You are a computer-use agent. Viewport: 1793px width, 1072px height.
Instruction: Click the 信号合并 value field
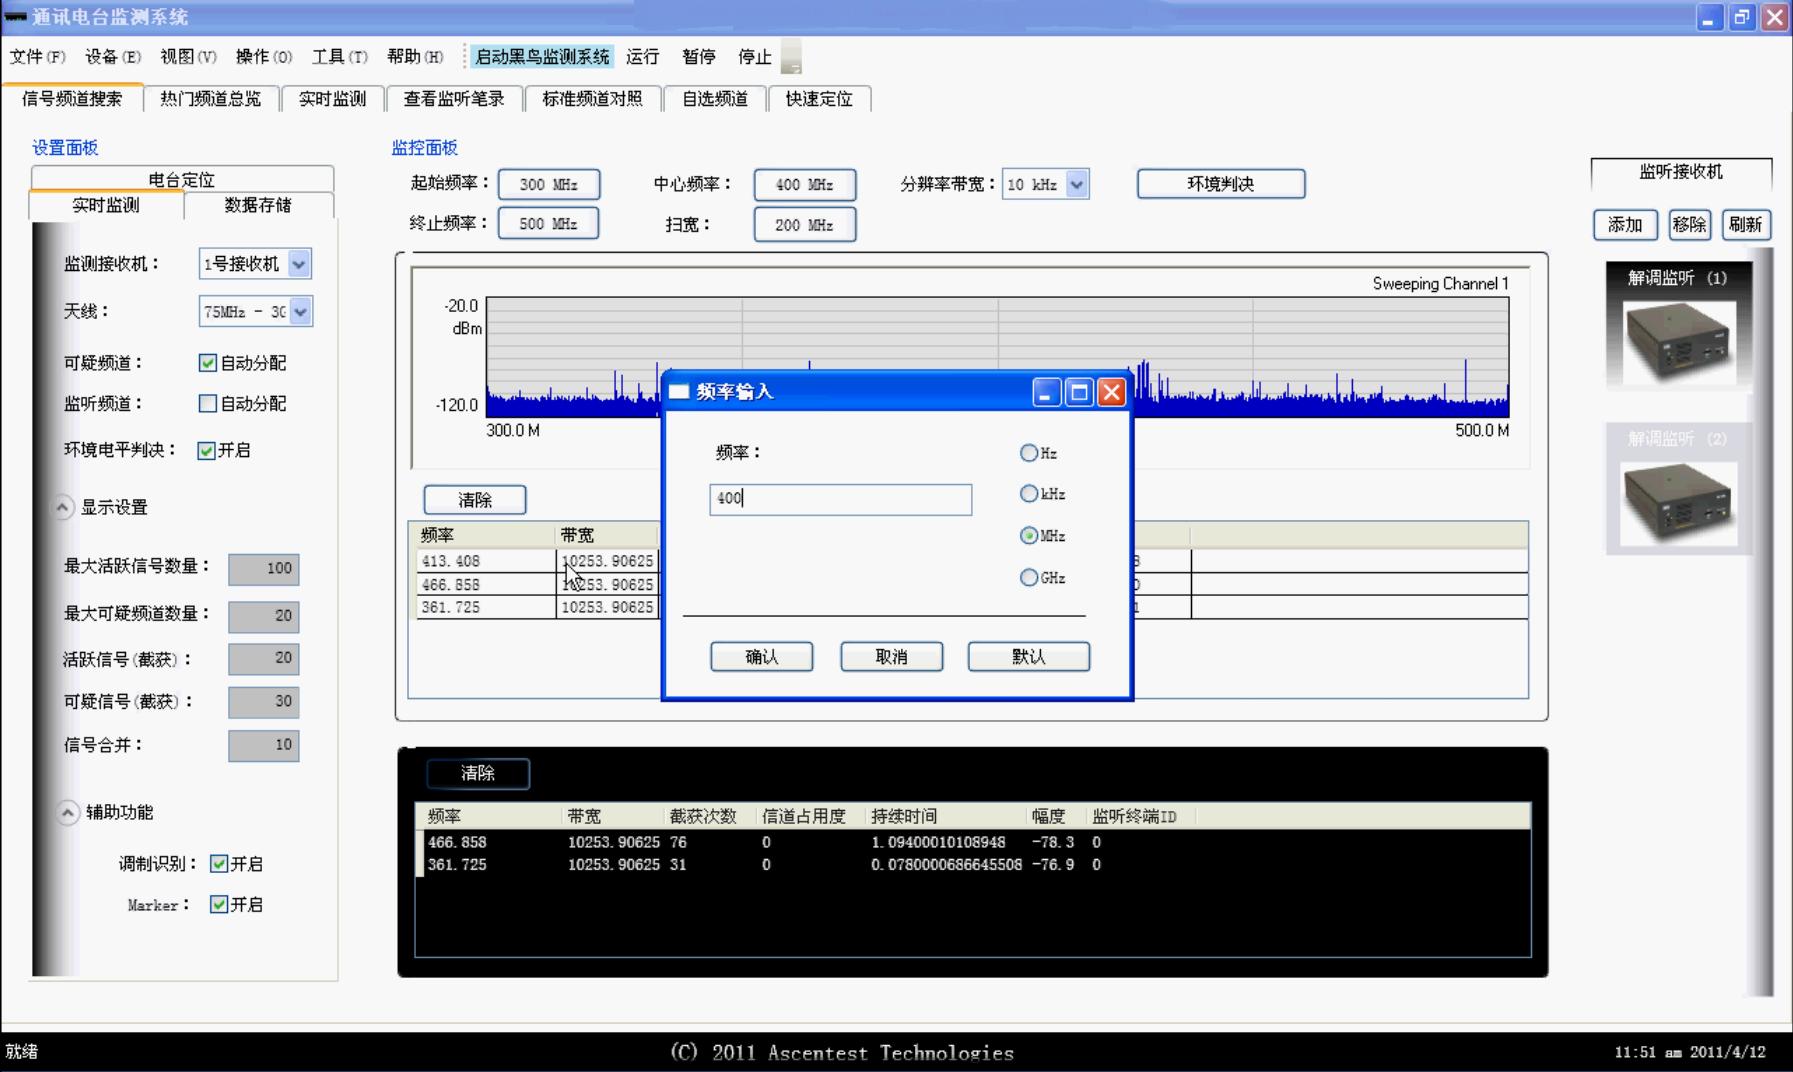point(264,745)
